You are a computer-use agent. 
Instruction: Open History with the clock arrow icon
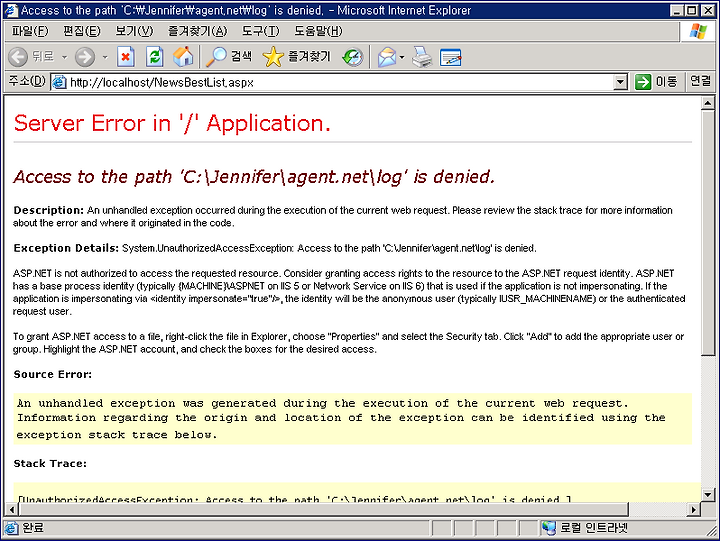coord(353,57)
